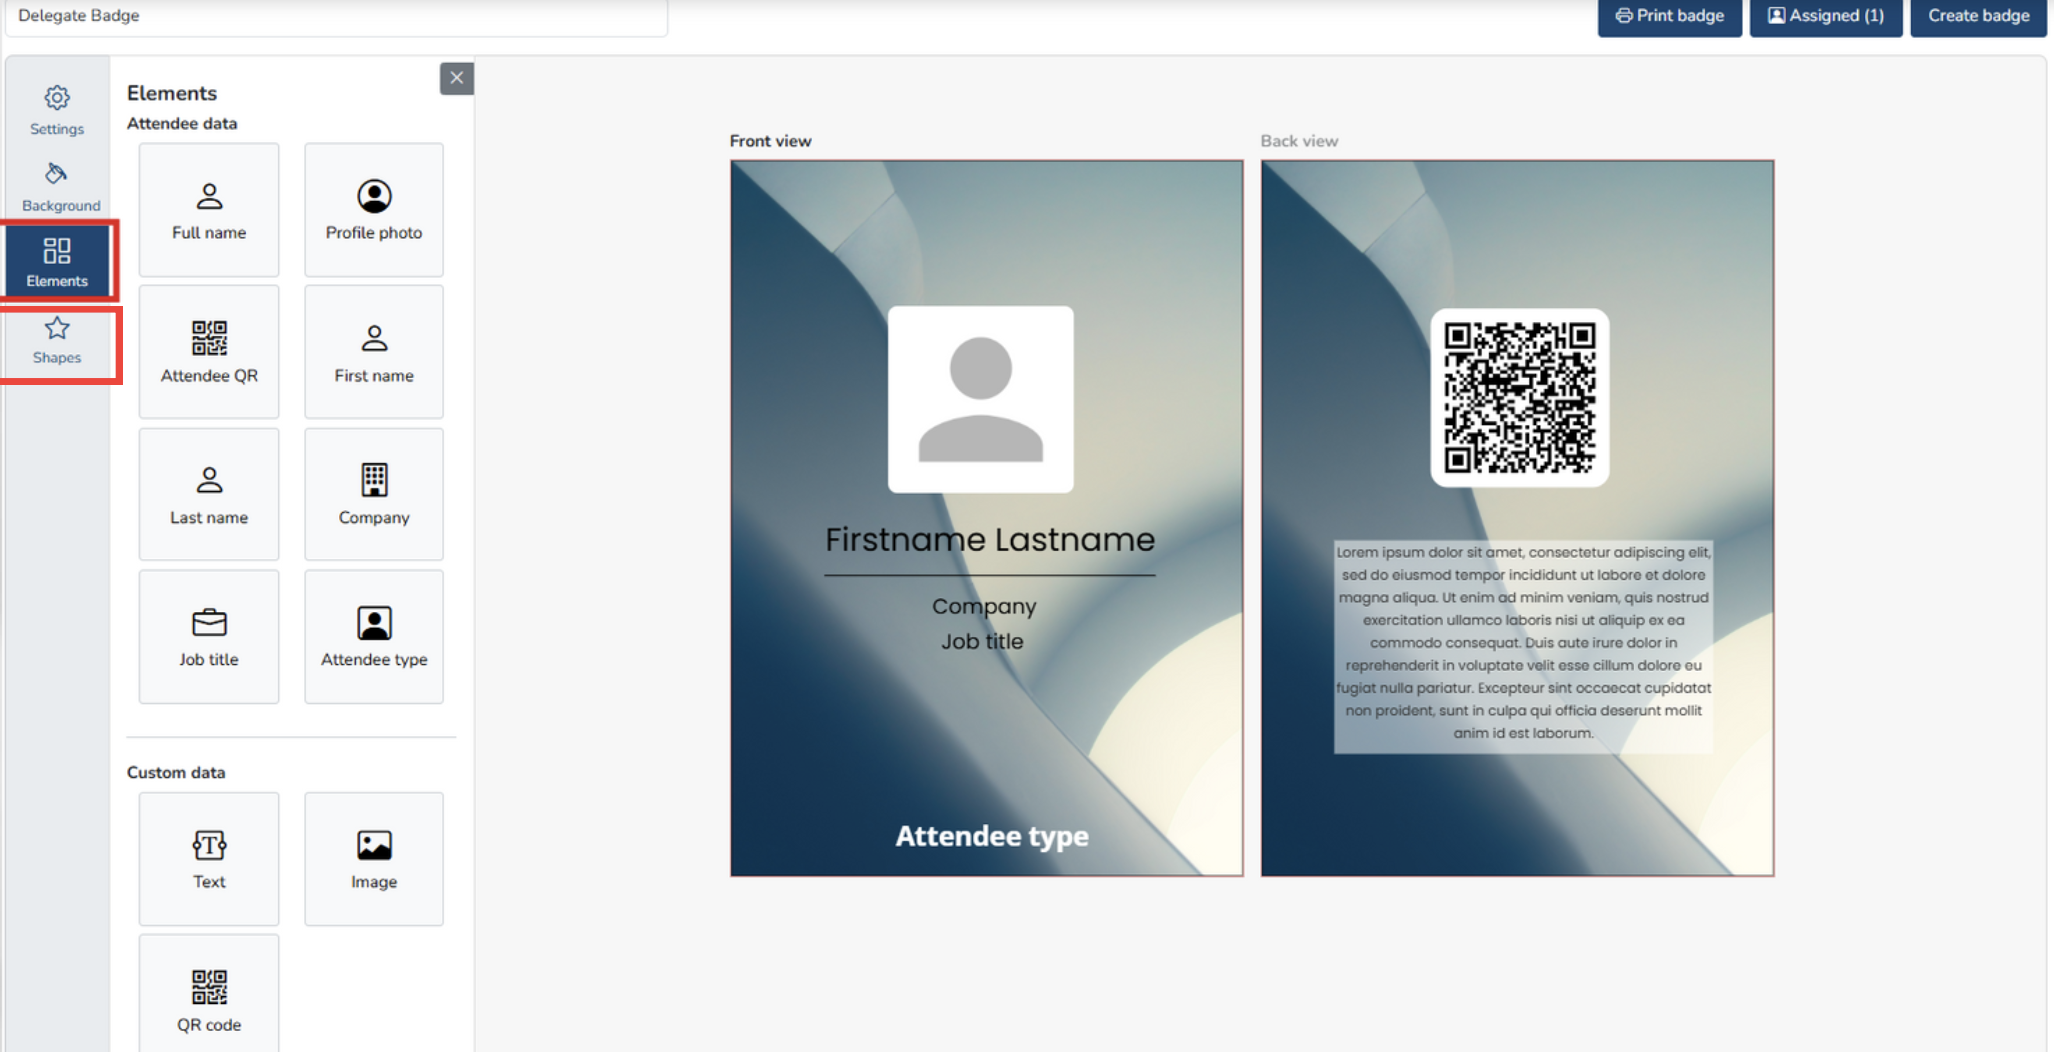Add a custom QR code element
The height and width of the screenshot is (1052, 2054).
click(x=208, y=998)
